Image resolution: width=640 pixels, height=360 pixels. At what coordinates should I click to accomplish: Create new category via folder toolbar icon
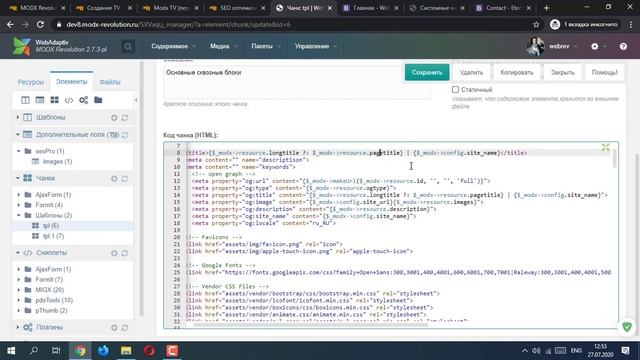click(98, 100)
